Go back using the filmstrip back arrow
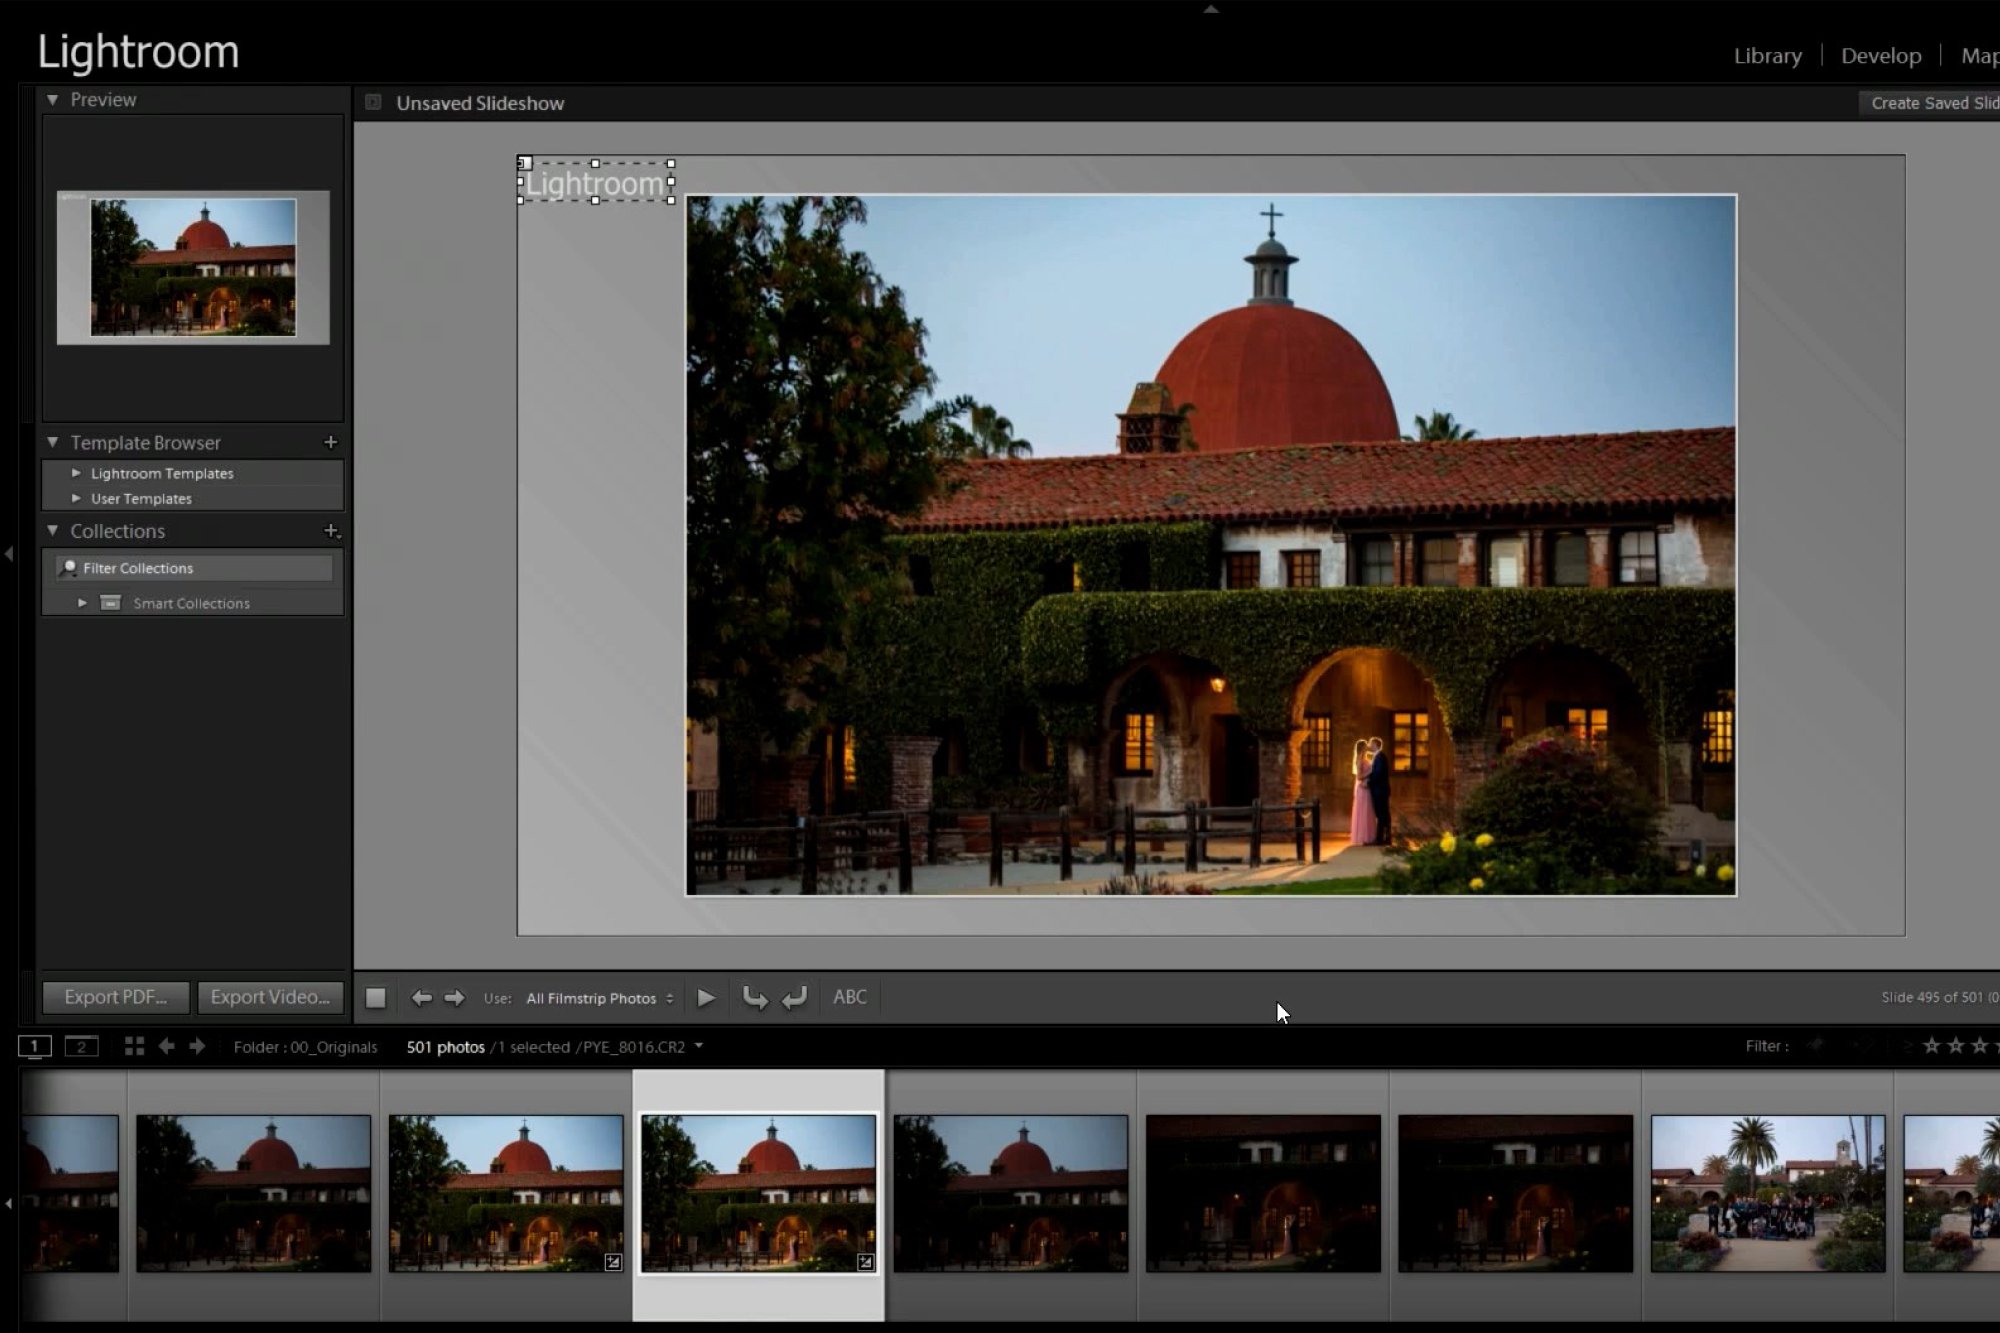The width and height of the screenshot is (2000, 1333). 167,1046
